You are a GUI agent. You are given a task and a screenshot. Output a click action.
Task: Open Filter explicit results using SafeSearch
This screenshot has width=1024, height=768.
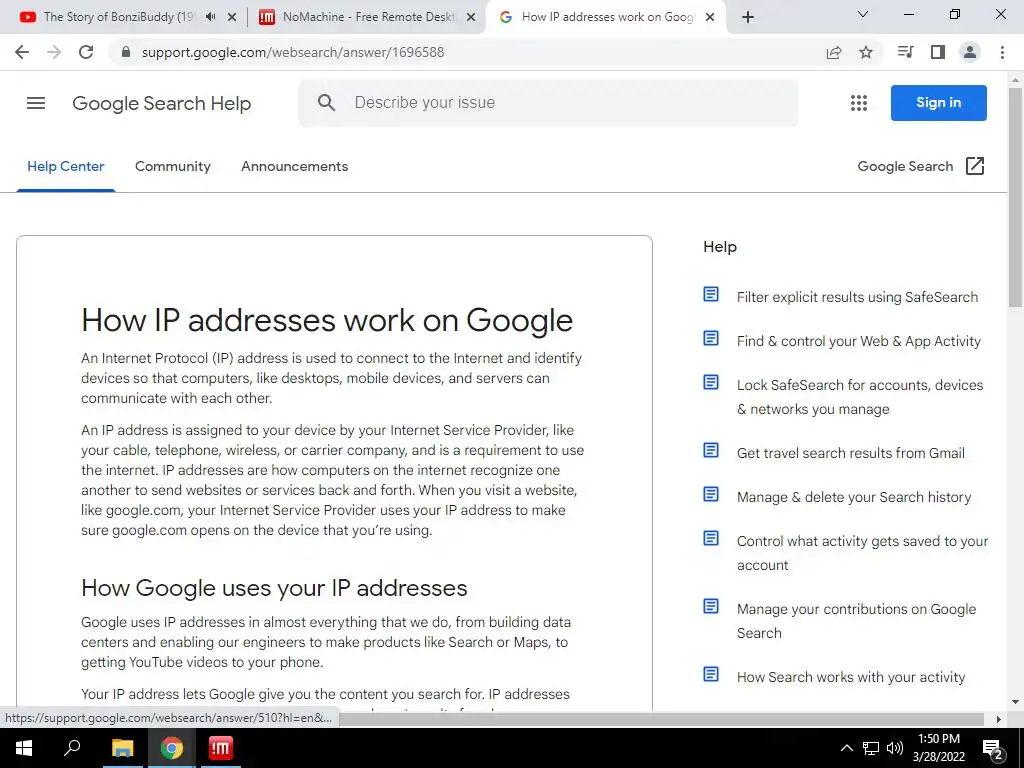click(857, 297)
